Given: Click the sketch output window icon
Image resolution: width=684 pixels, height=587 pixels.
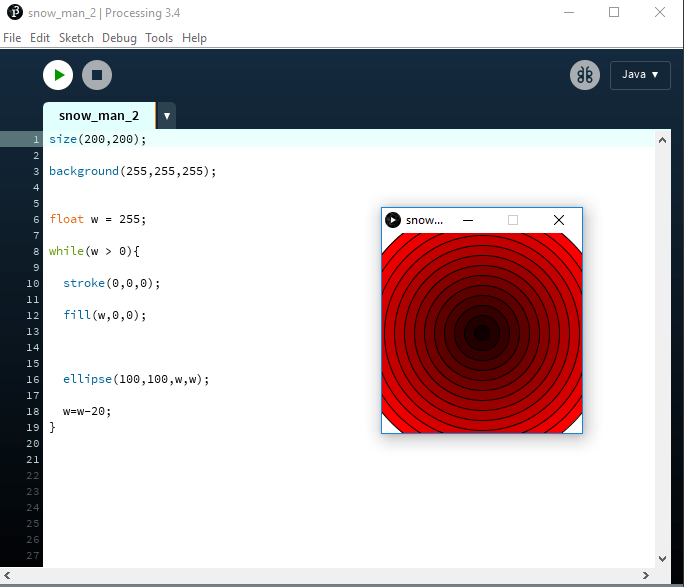Looking at the screenshot, I should pos(393,220).
